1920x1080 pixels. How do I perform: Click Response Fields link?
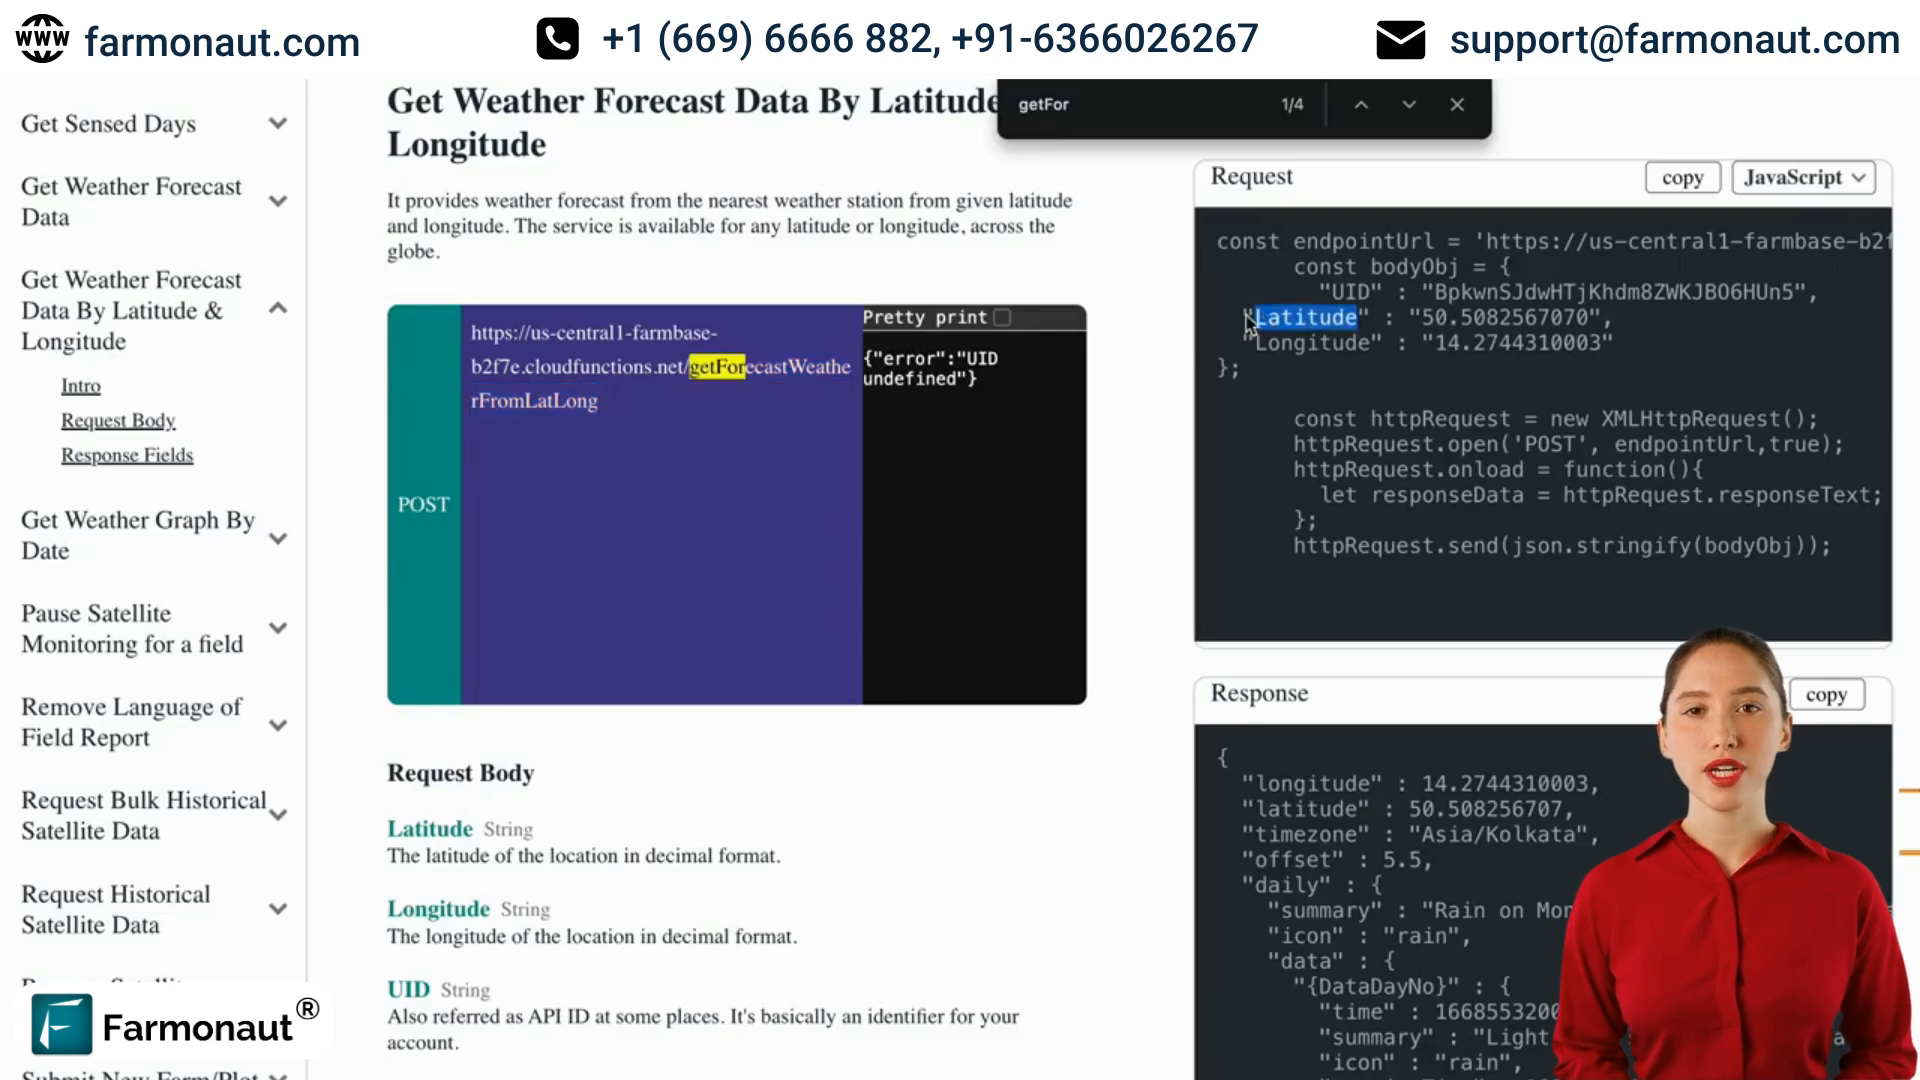(127, 455)
